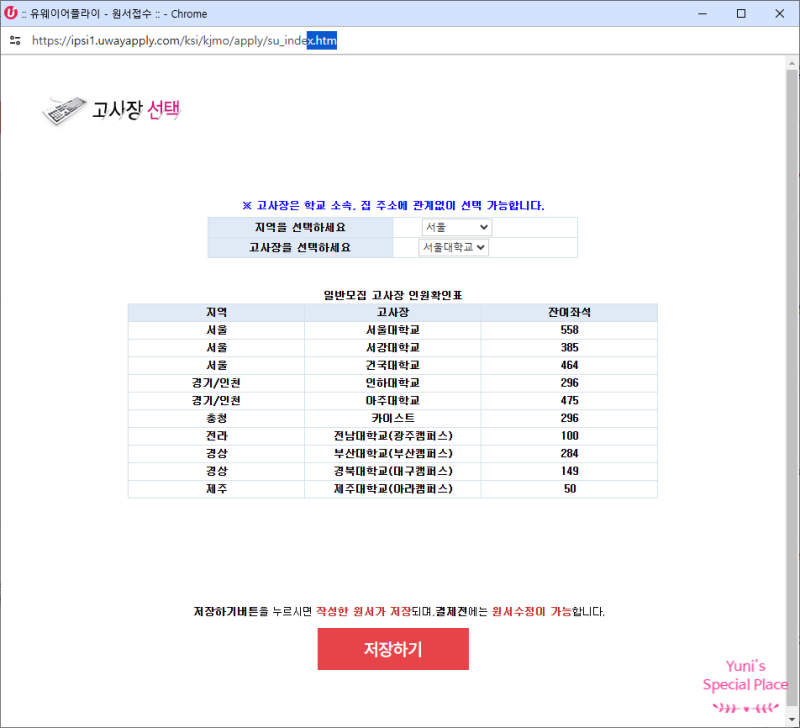This screenshot has height=728, width=800.
Task: Click the 서울대학교 entry in the table
Action: tap(393, 329)
